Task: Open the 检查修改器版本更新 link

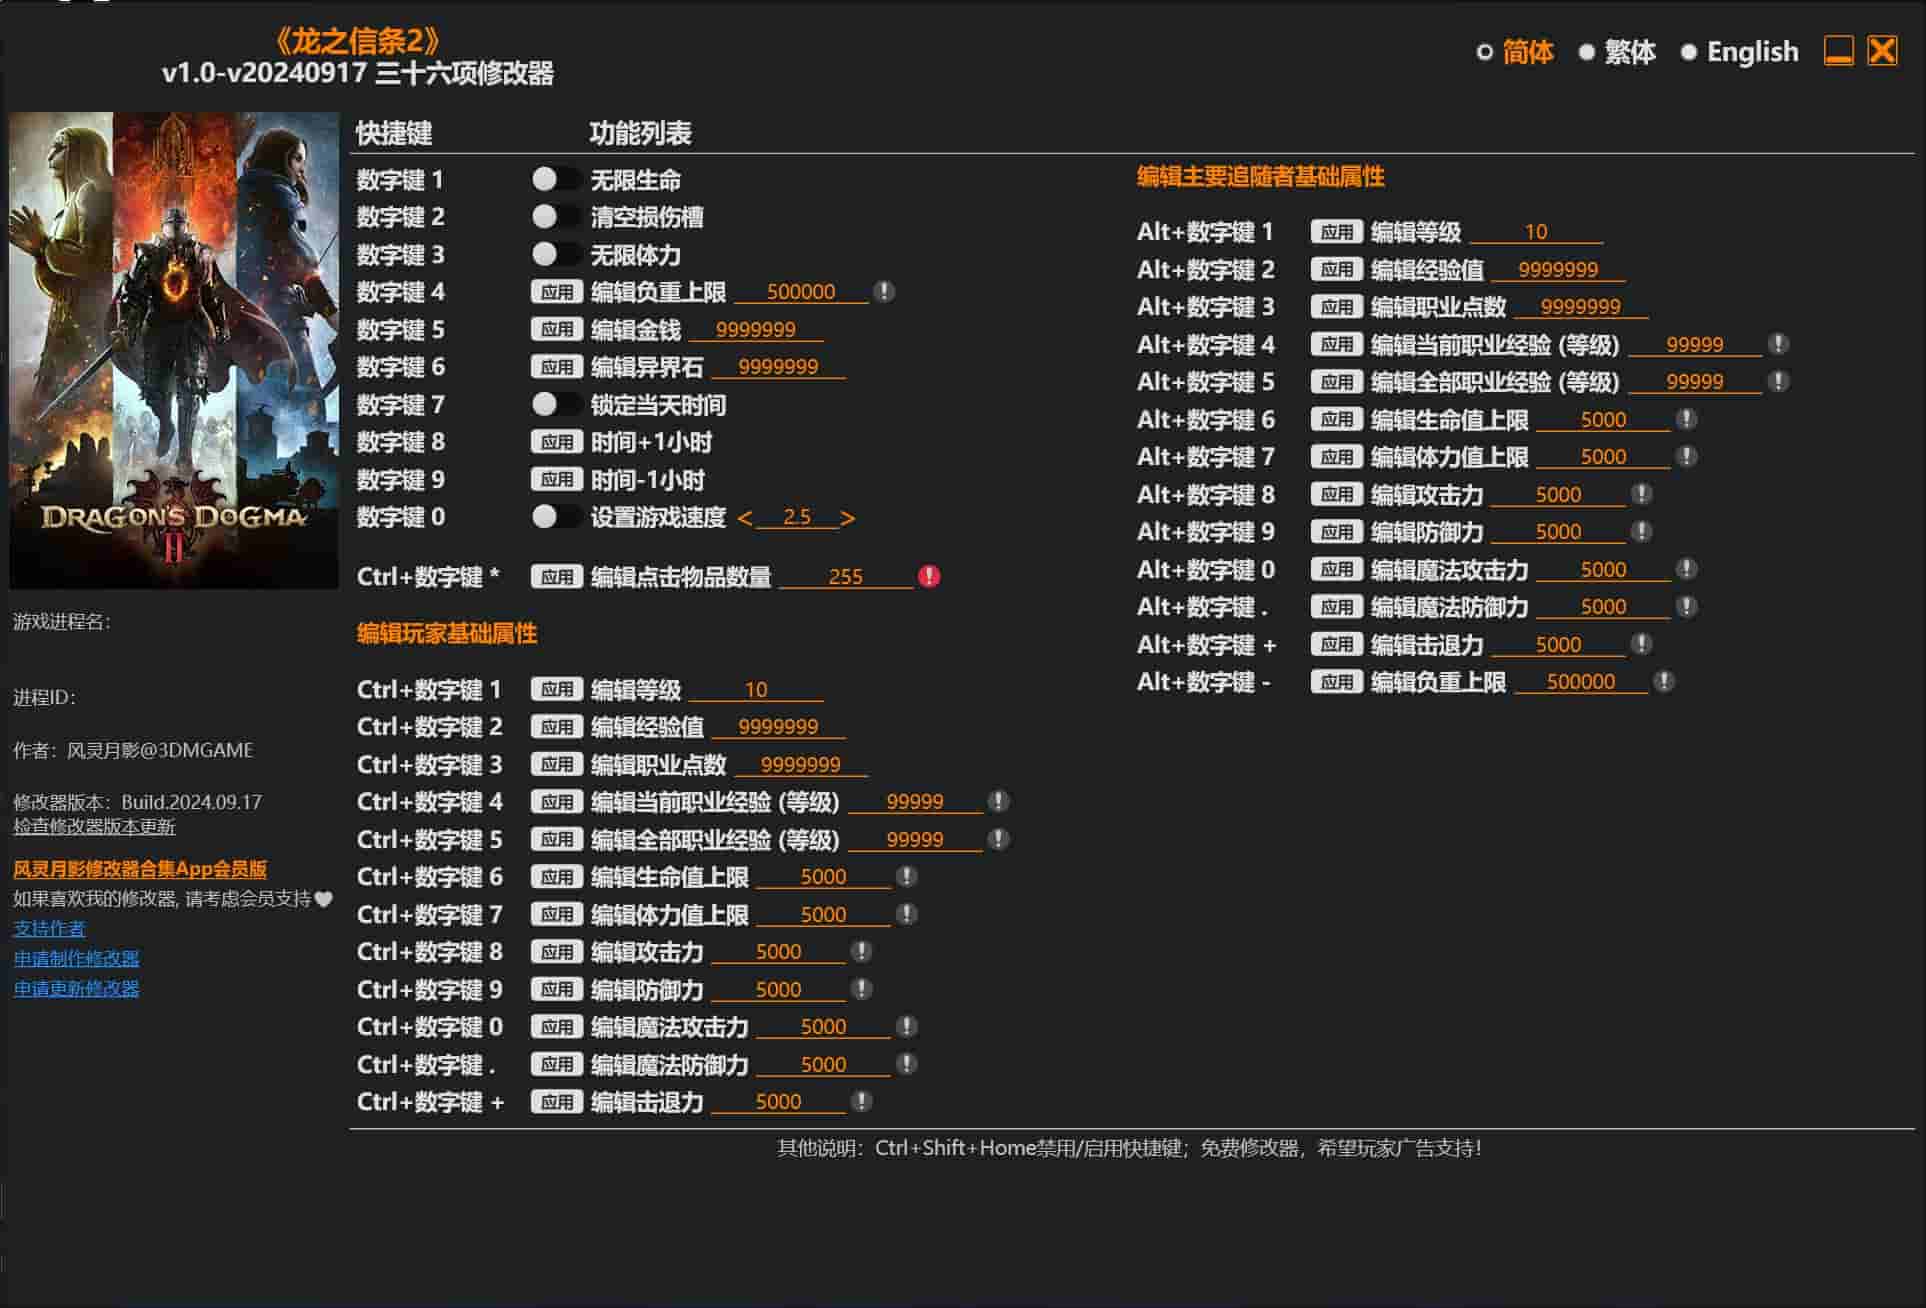Action: 94,827
